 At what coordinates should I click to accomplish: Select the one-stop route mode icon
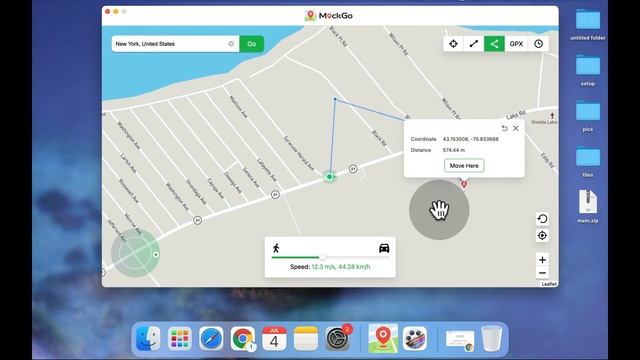pyautogui.click(x=473, y=44)
